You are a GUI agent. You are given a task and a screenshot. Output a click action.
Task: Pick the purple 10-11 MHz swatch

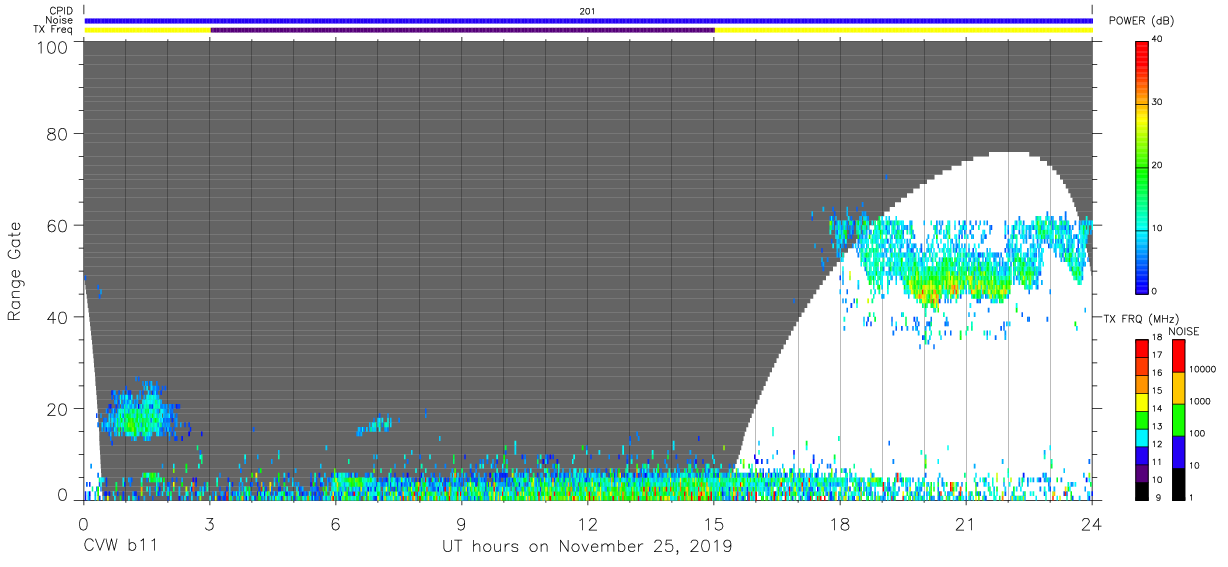pos(1141,471)
